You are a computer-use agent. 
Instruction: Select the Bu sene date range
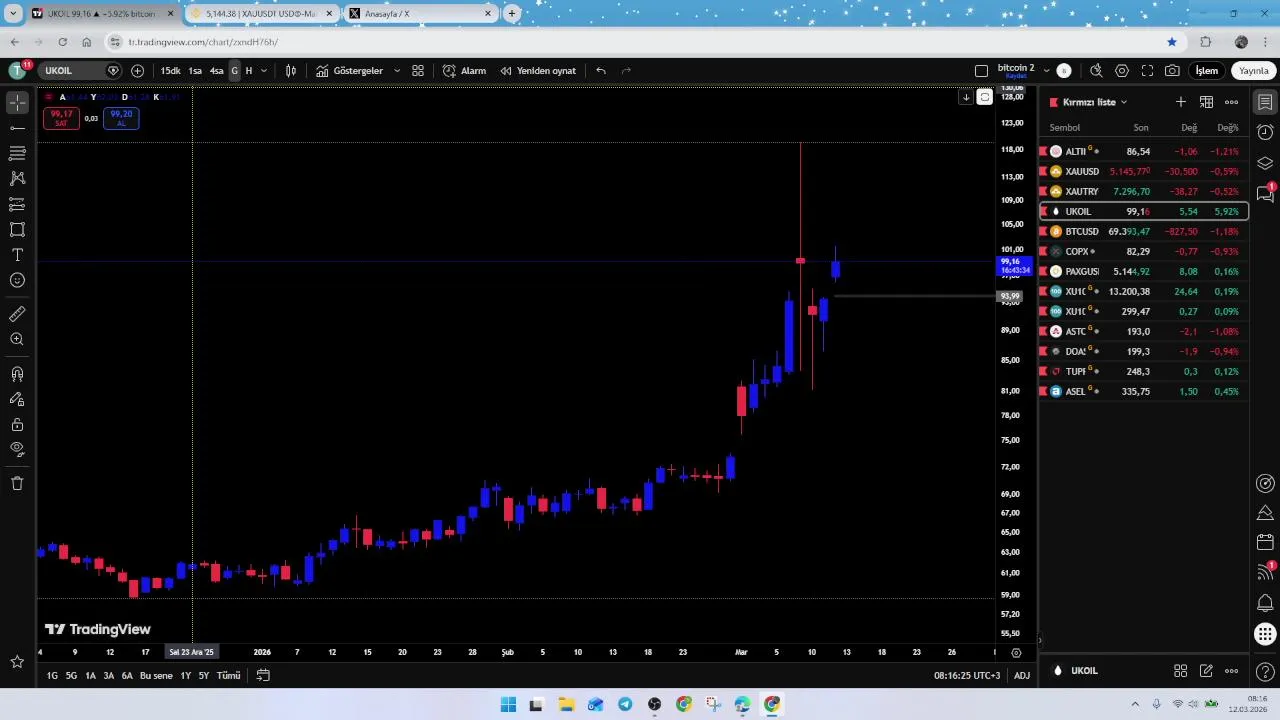pos(156,675)
